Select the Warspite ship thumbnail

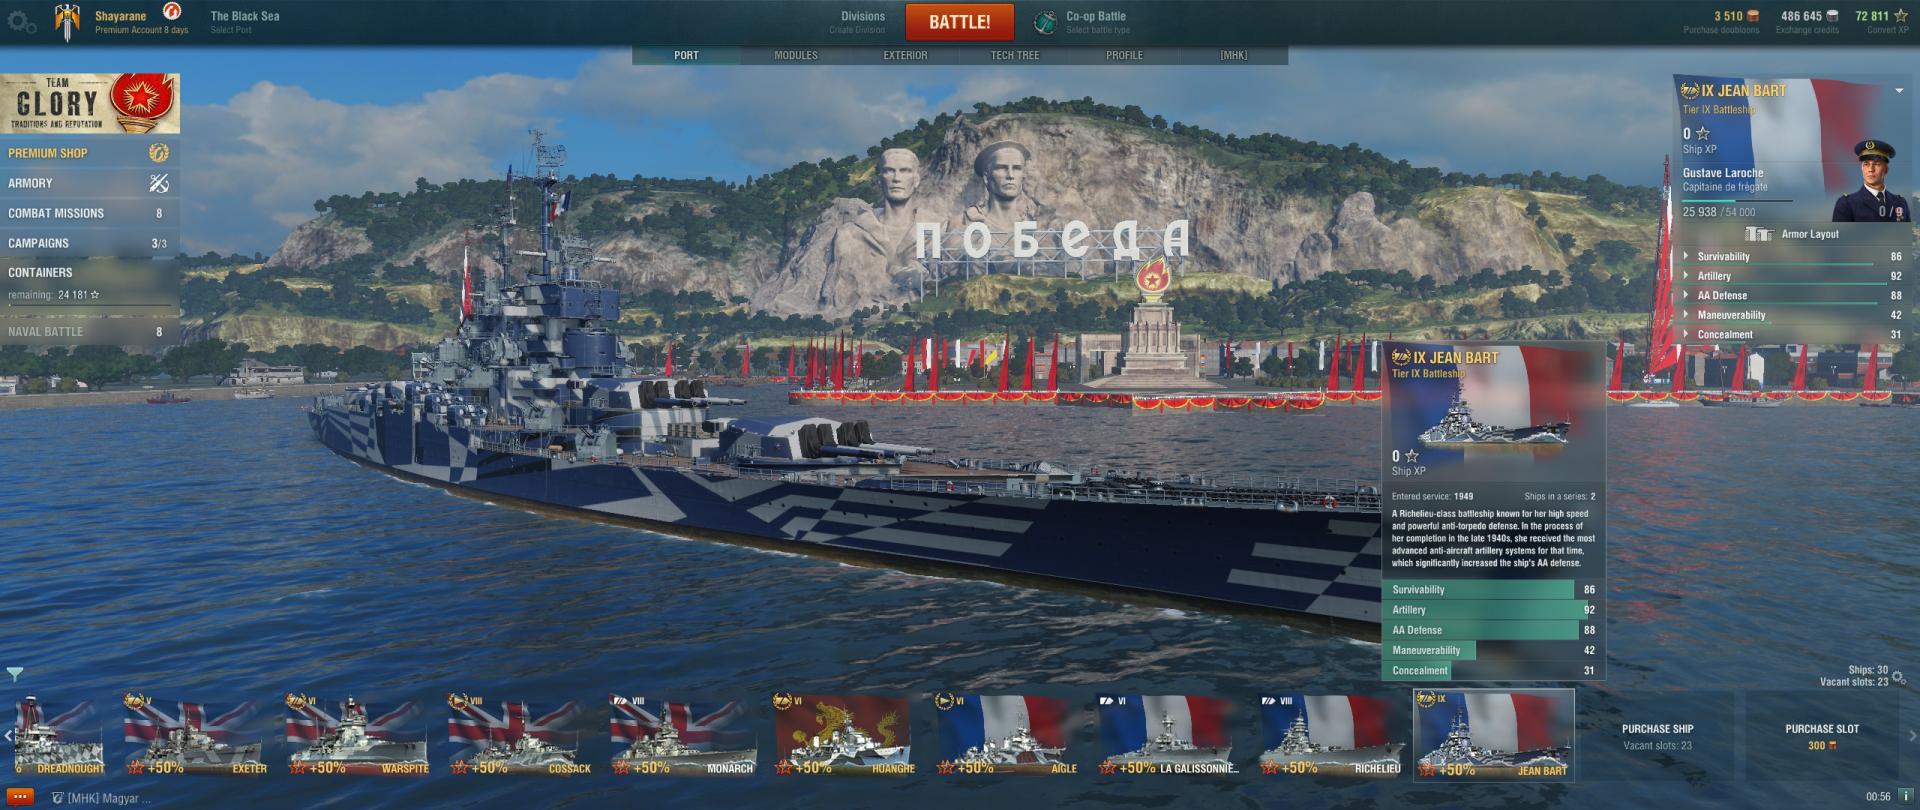pyautogui.click(x=357, y=736)
